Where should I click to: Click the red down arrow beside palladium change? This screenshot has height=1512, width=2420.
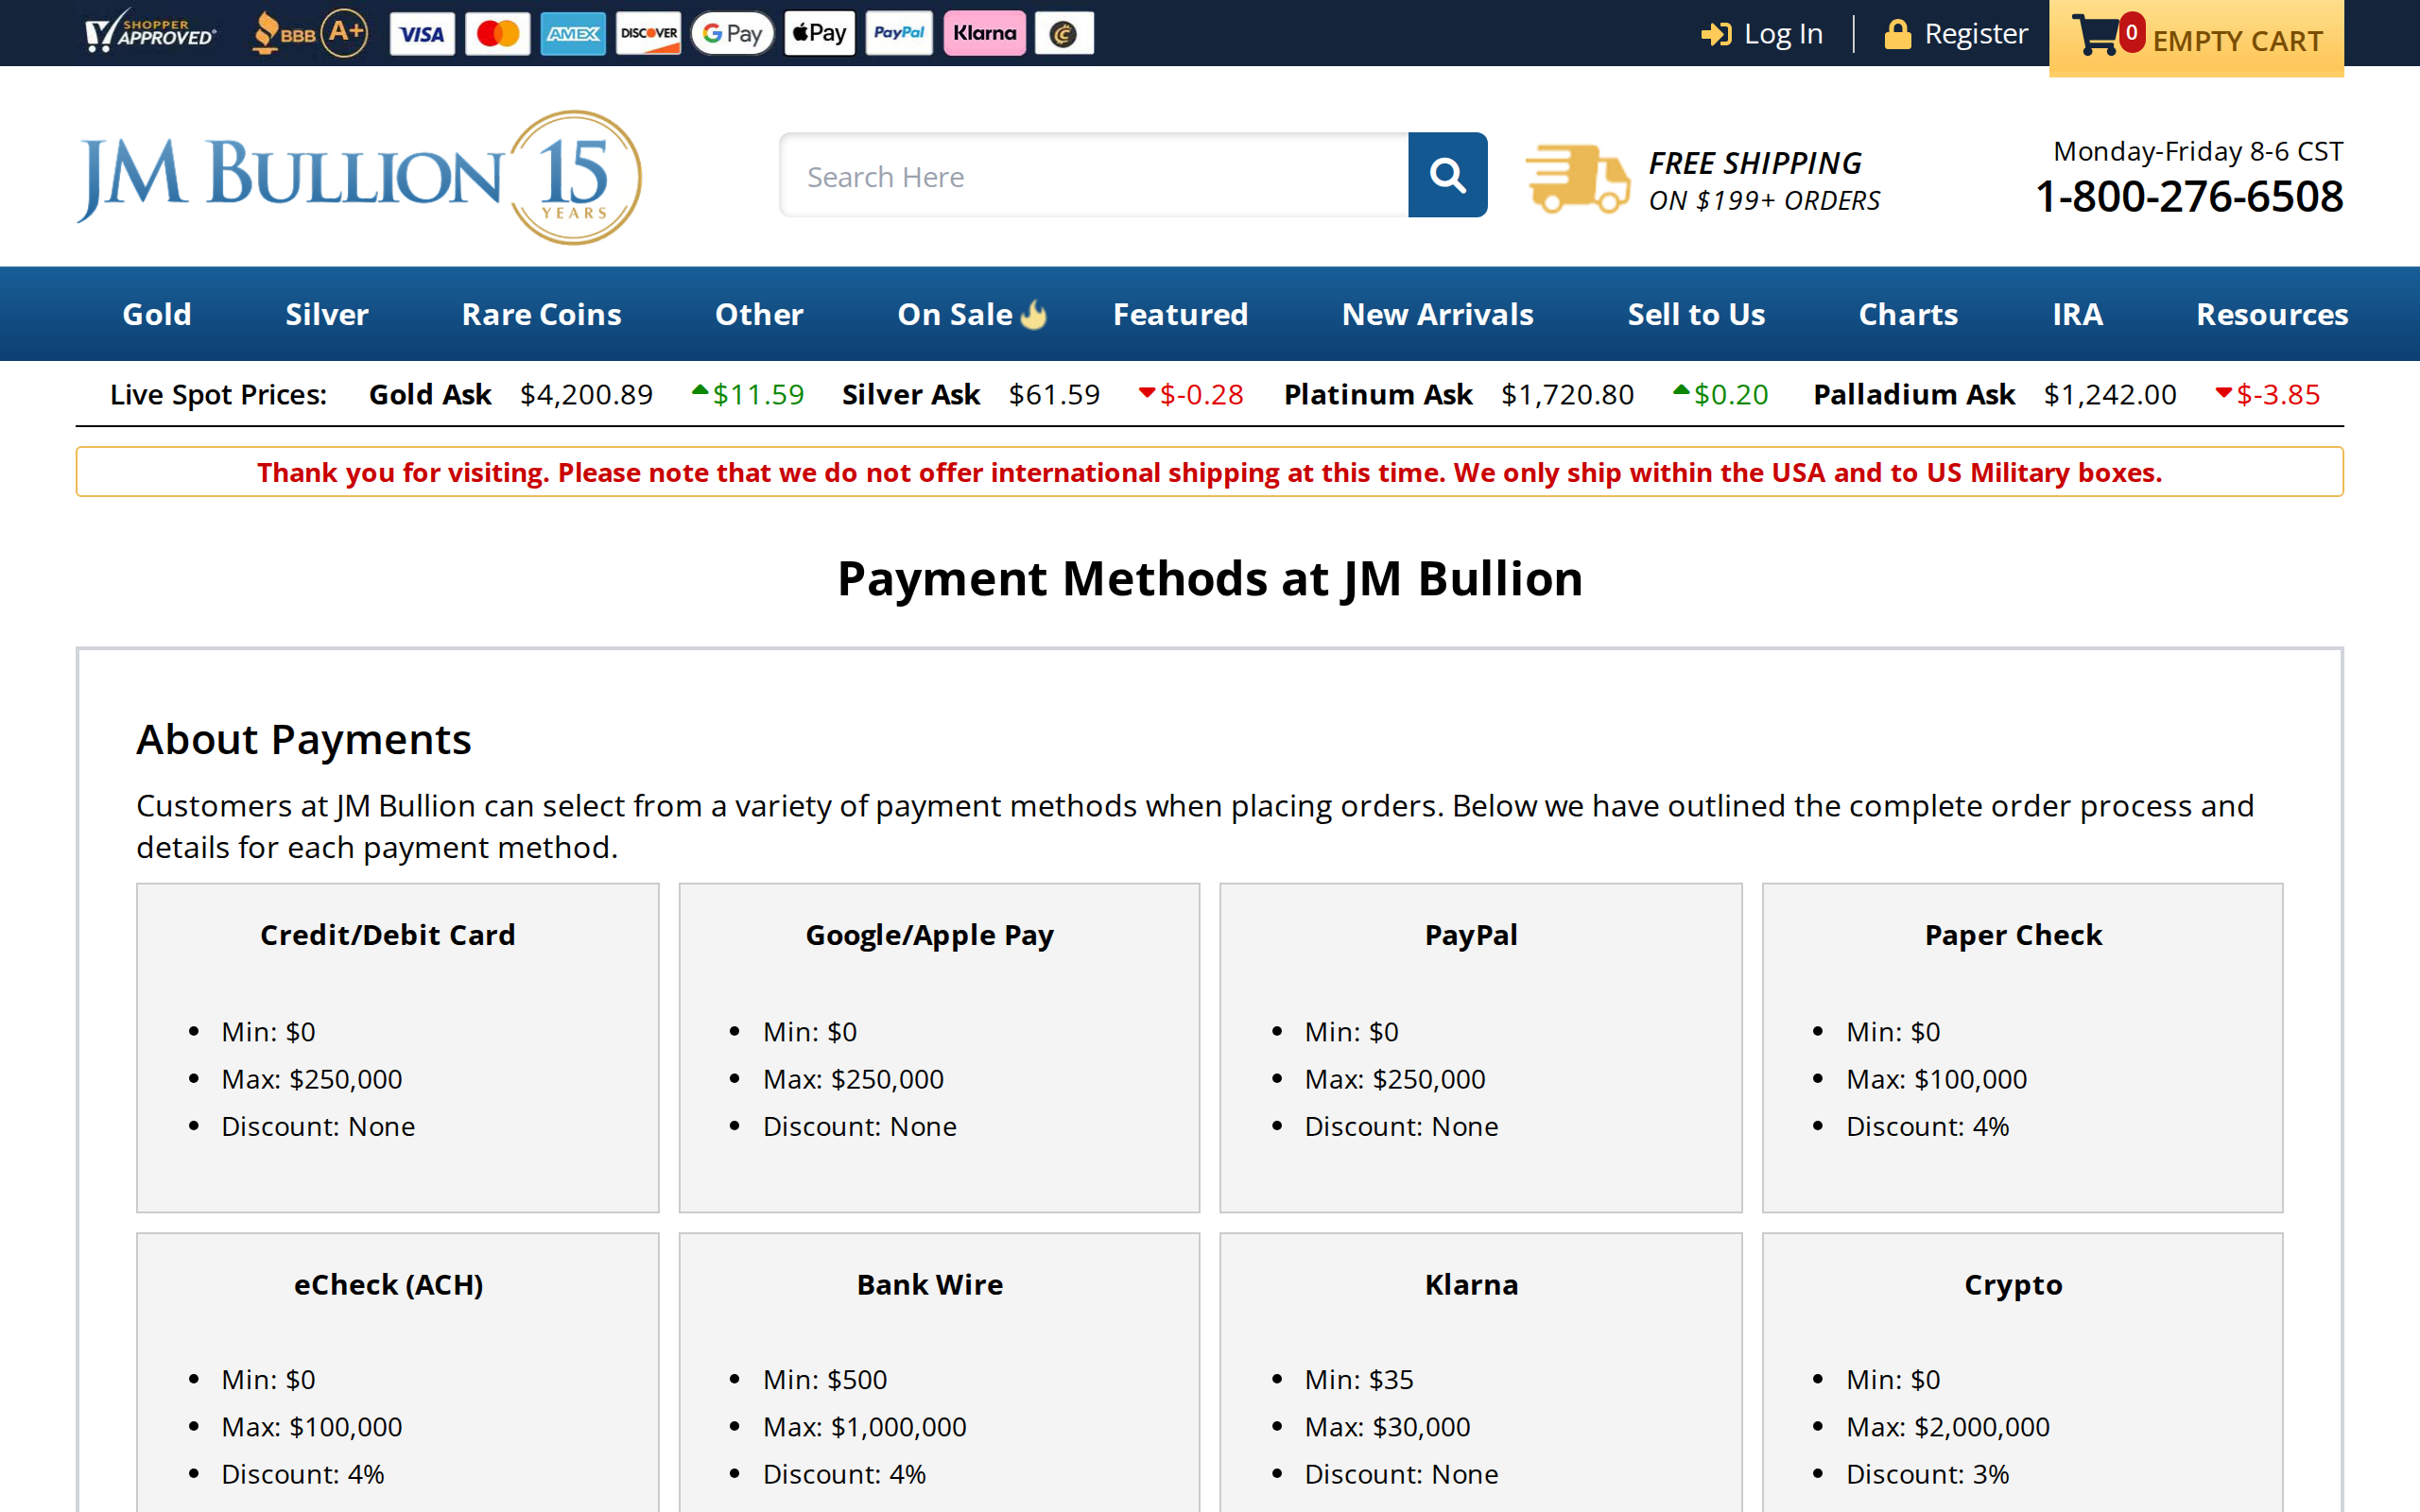tap(2223, 392)
